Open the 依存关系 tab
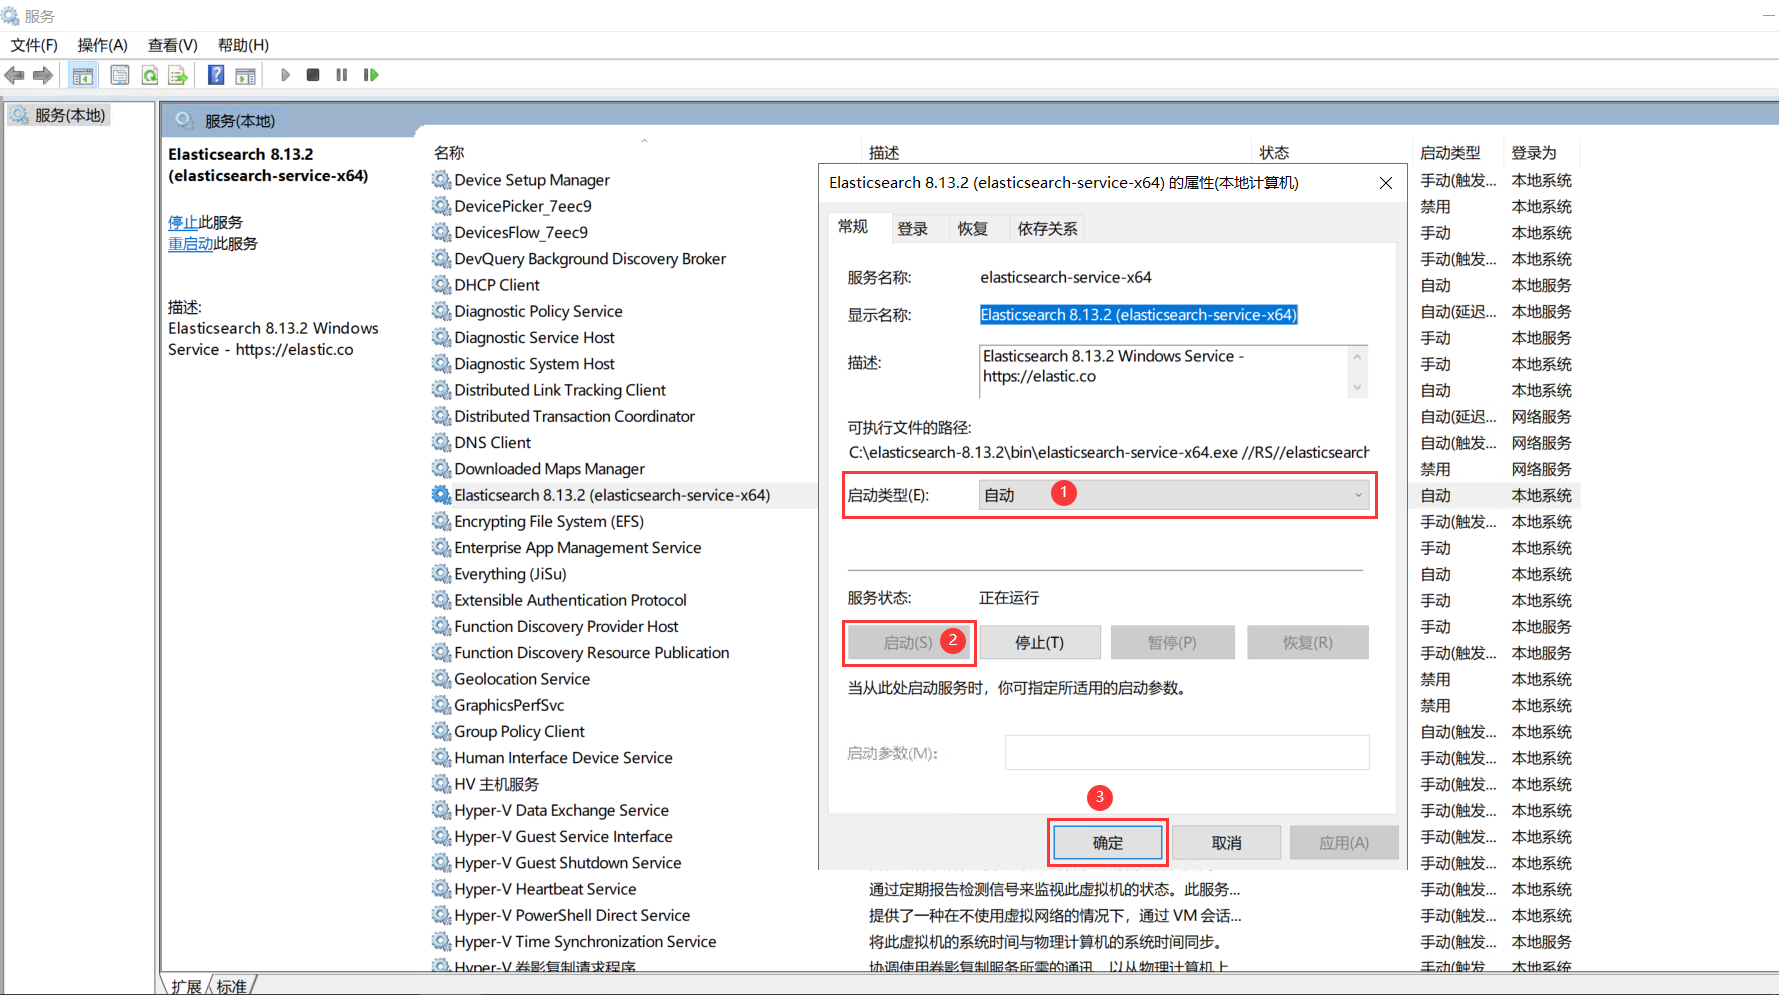The width and height of the screenshot is (1779, 995). (1047, 229)
